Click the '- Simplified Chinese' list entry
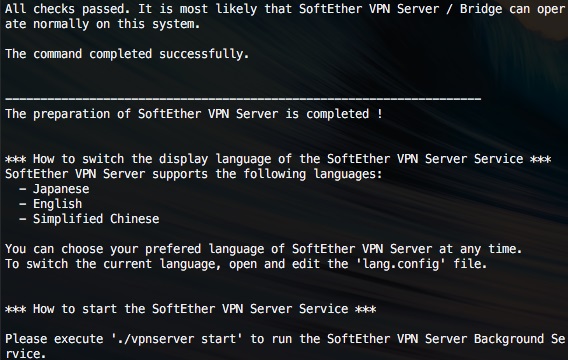Viewport: 568px width, 360px height. 89,219
